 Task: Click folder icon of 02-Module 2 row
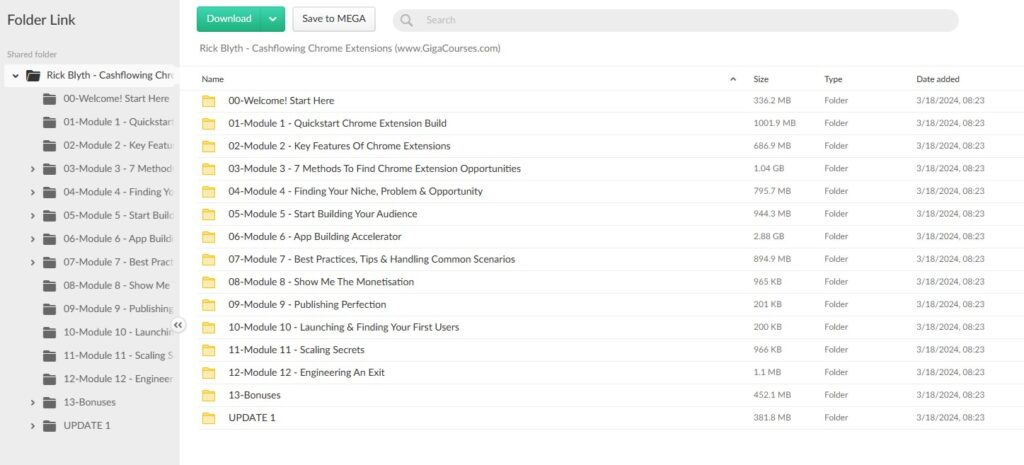208,146
